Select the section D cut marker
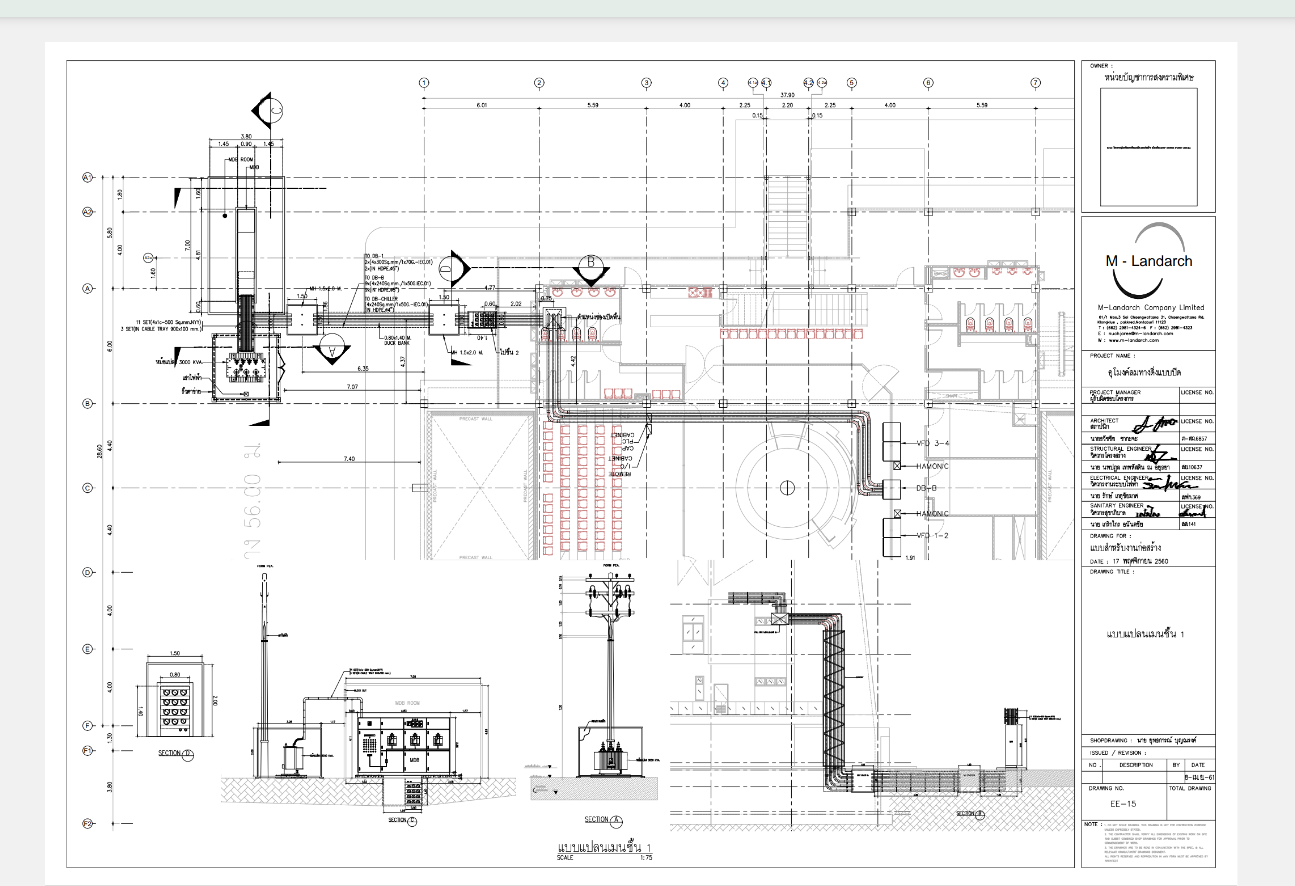Screen dimensions: 1295x886 (454, 267)
